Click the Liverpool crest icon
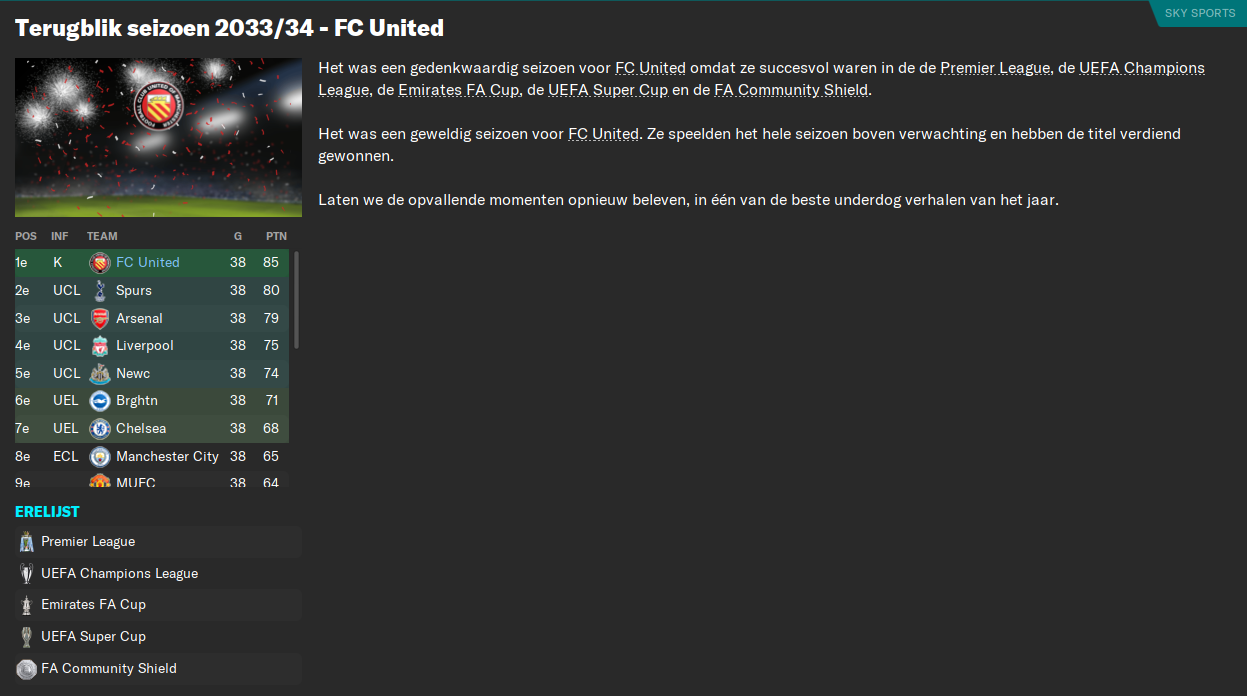The width and height of the screenshot is (1247, 696). point(99,345)
